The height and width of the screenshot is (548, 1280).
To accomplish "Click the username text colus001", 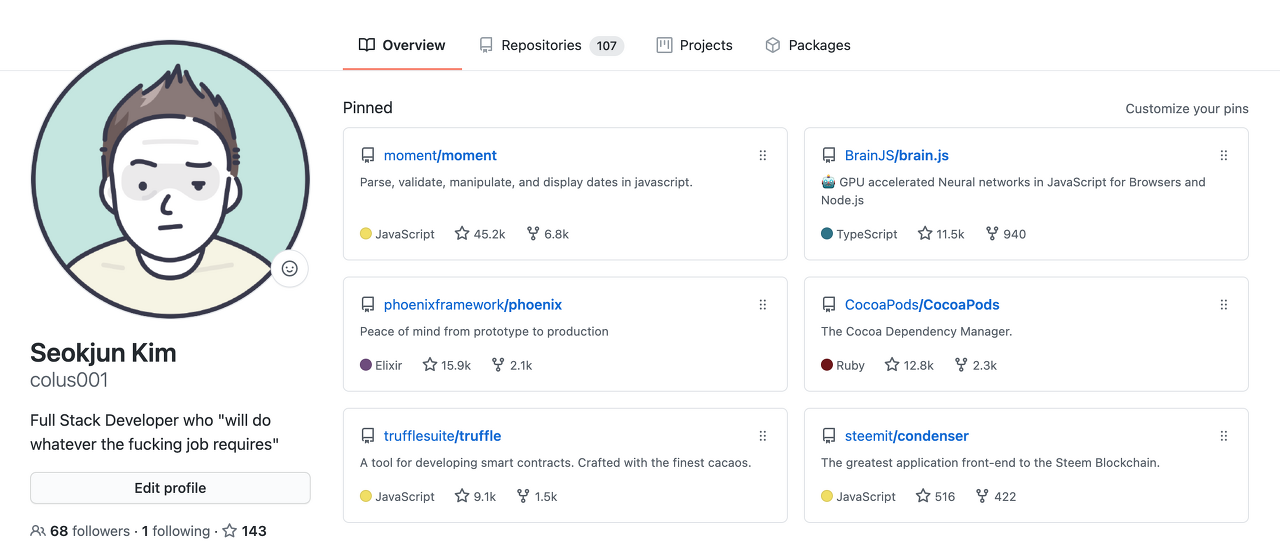I will point(69,381).
